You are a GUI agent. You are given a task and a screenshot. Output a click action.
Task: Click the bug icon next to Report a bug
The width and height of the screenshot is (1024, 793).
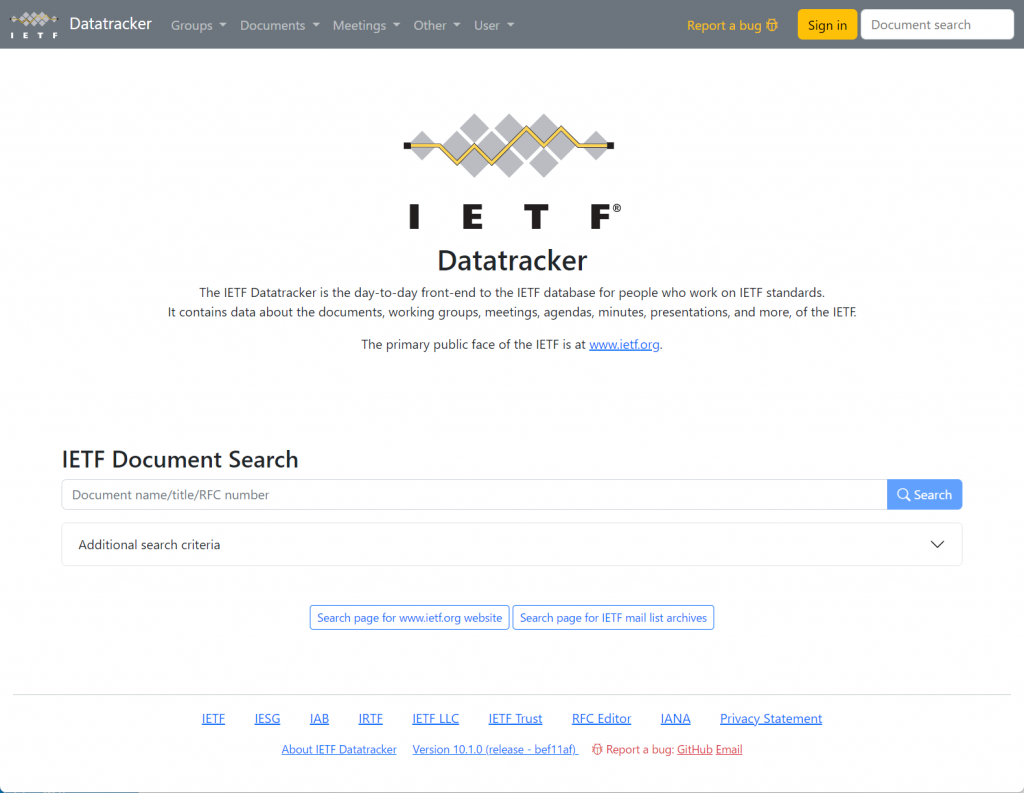coord(770,25)
